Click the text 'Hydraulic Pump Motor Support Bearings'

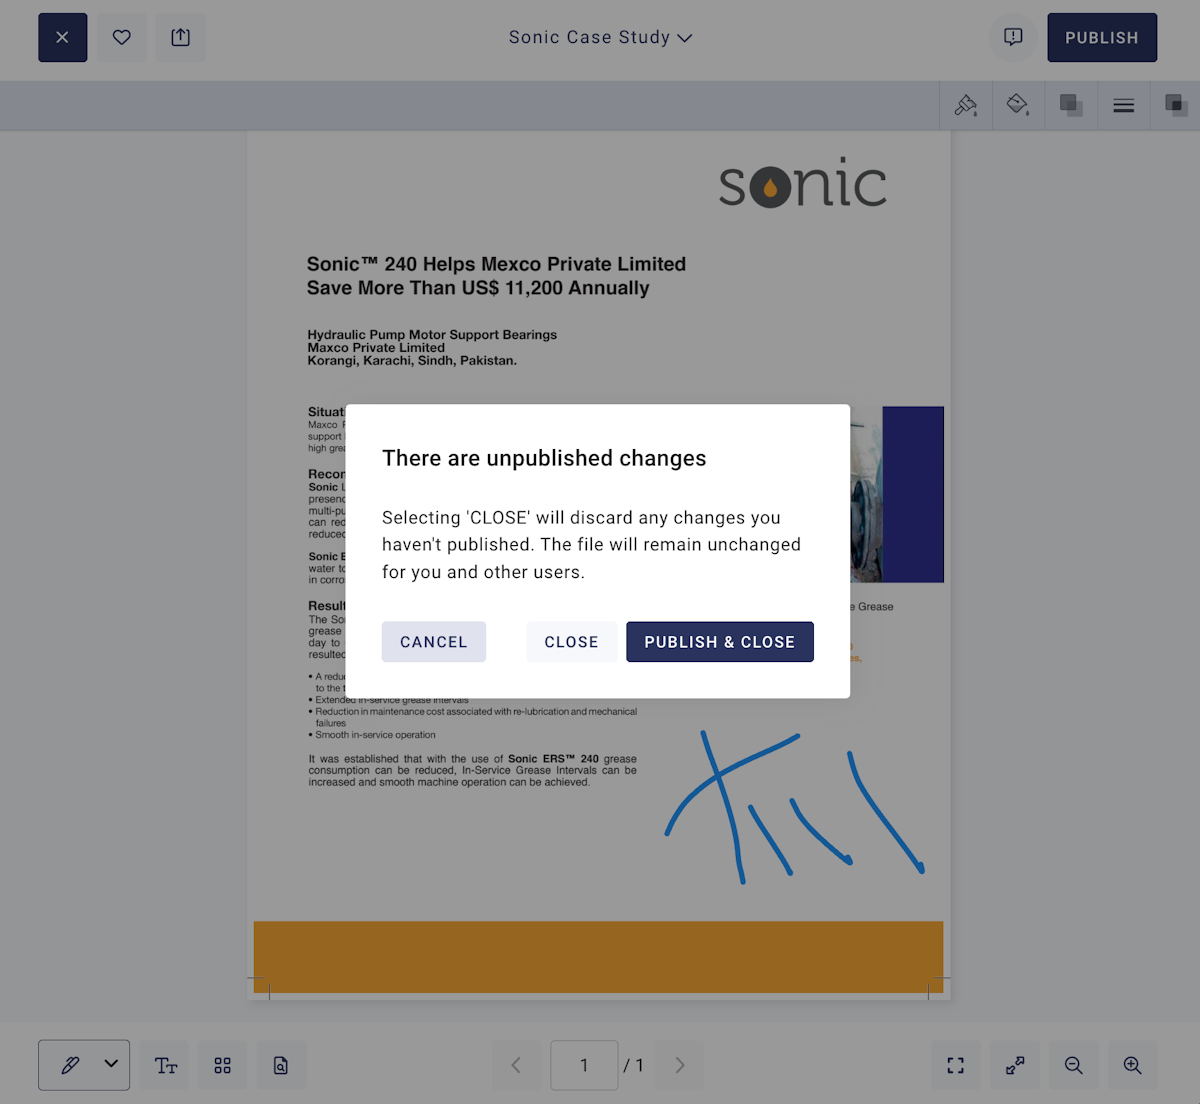[432, 335]
